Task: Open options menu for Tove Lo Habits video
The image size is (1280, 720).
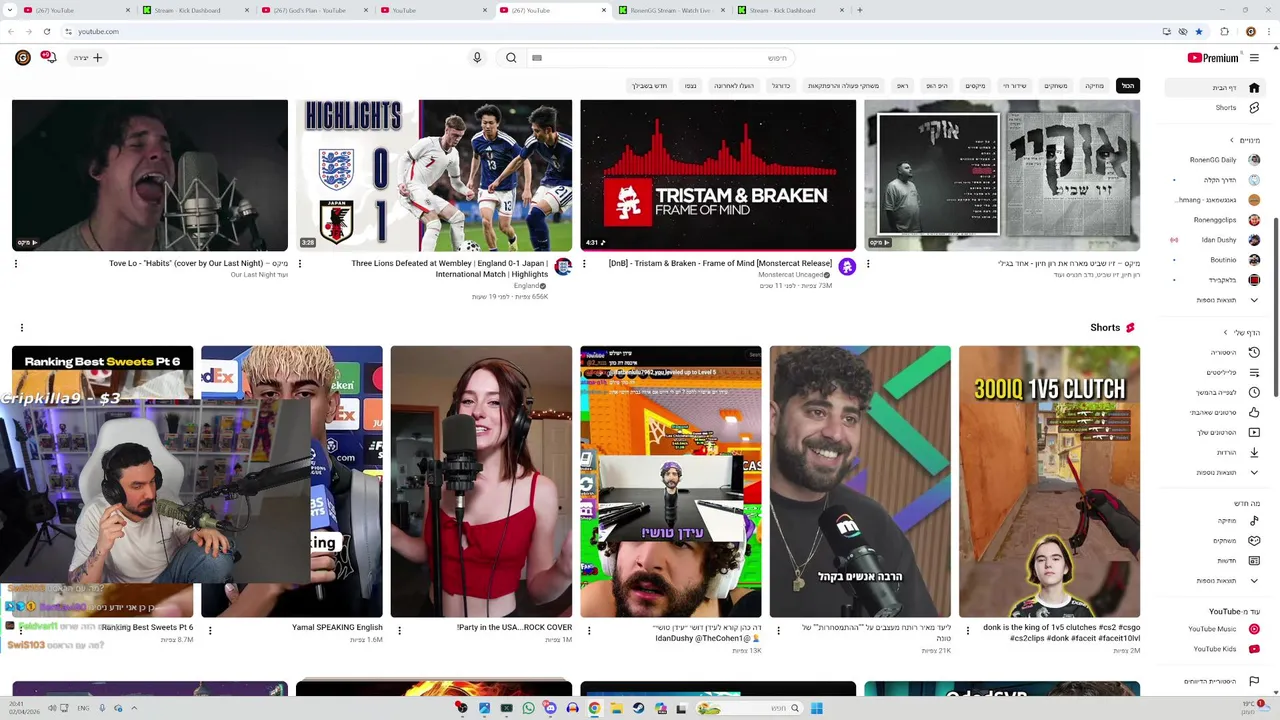Action: click(x=16, y=264)
